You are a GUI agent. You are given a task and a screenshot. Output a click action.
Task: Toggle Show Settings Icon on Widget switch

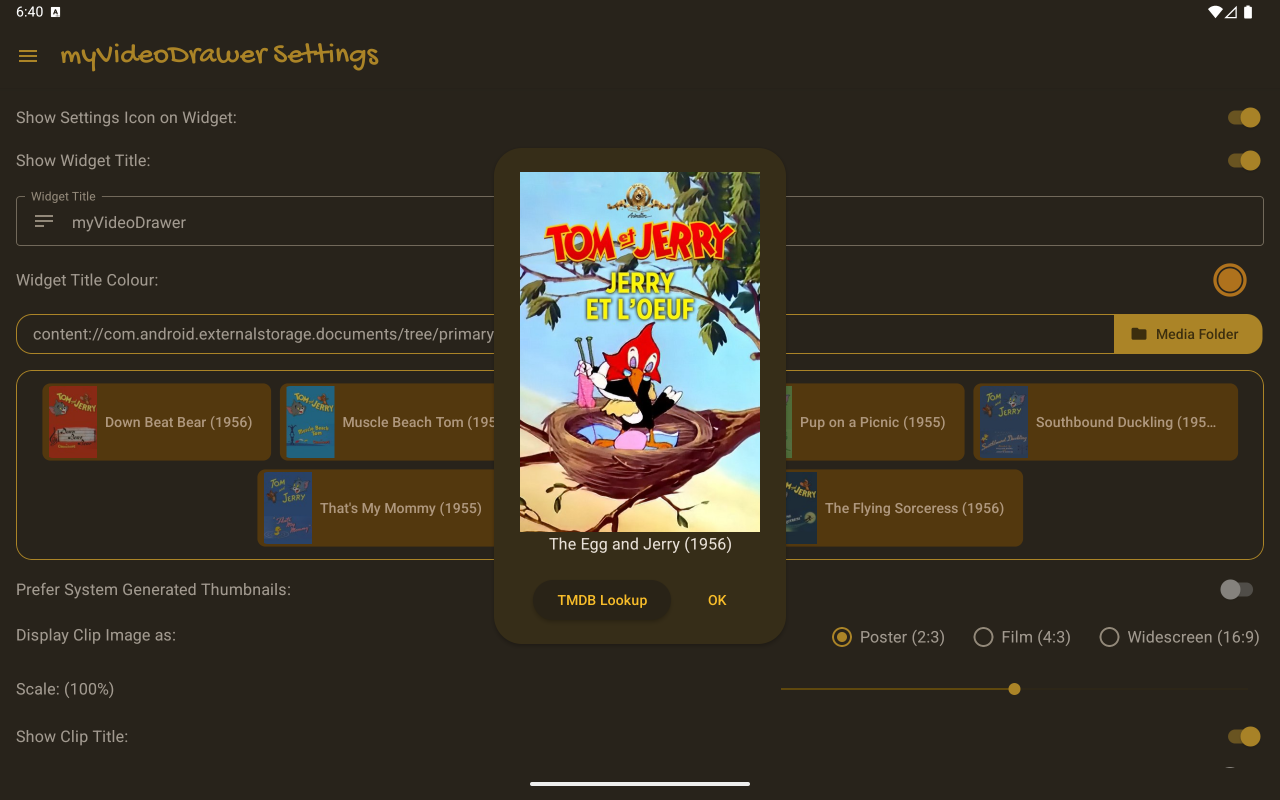tap(1244, 118)
